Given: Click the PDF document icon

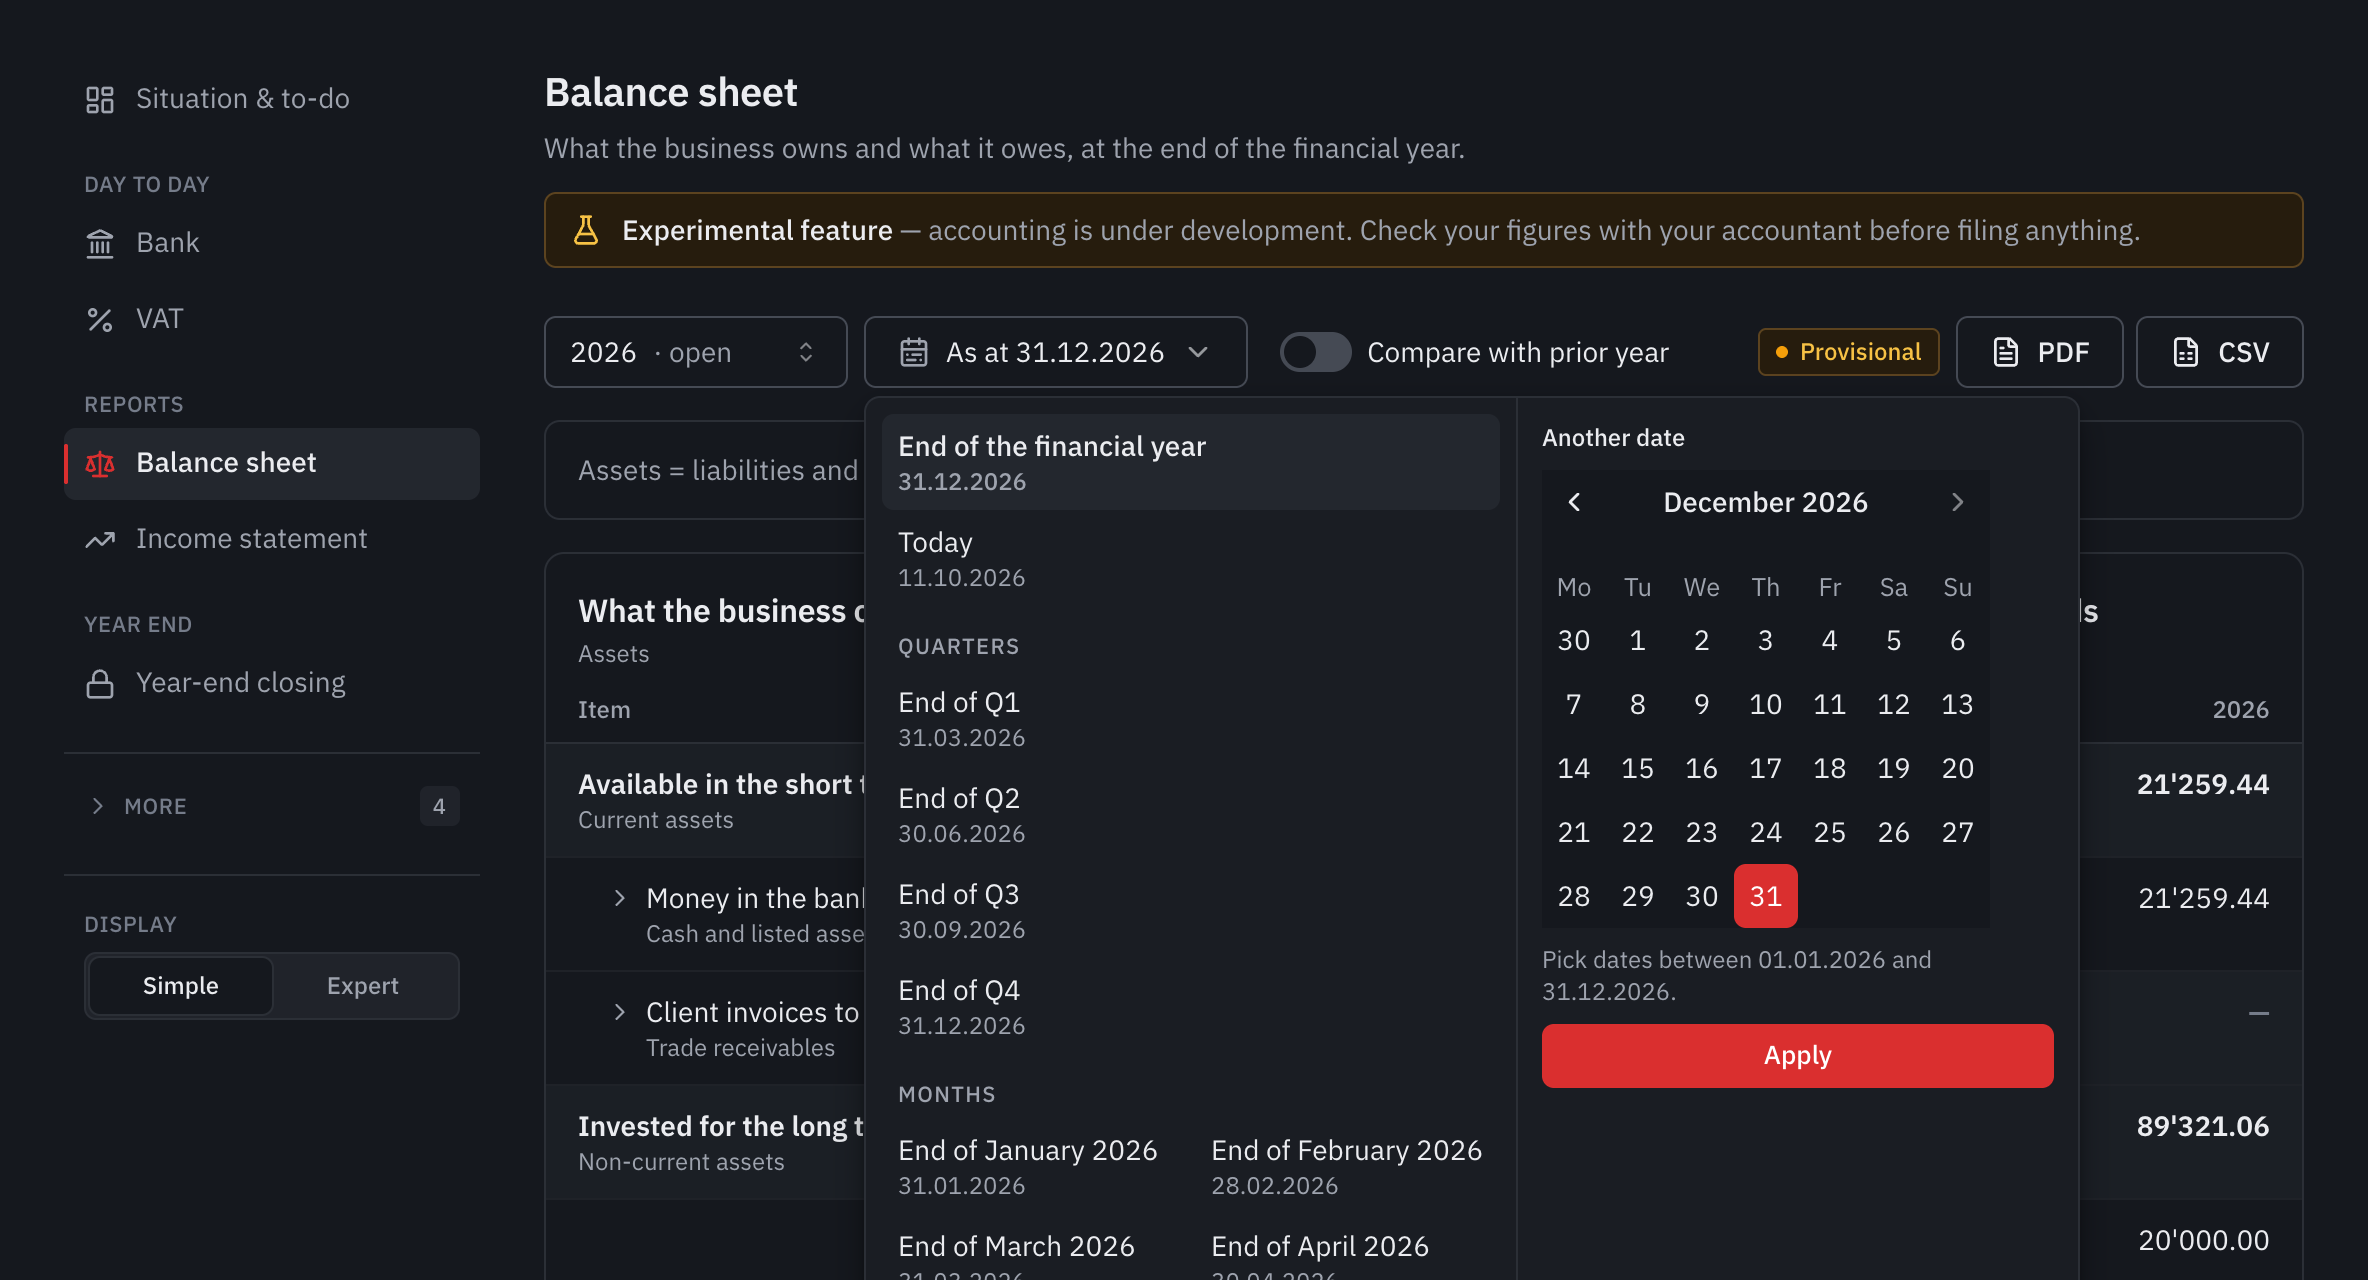Looking at the screenshot, I should [x=2006, y=352].
